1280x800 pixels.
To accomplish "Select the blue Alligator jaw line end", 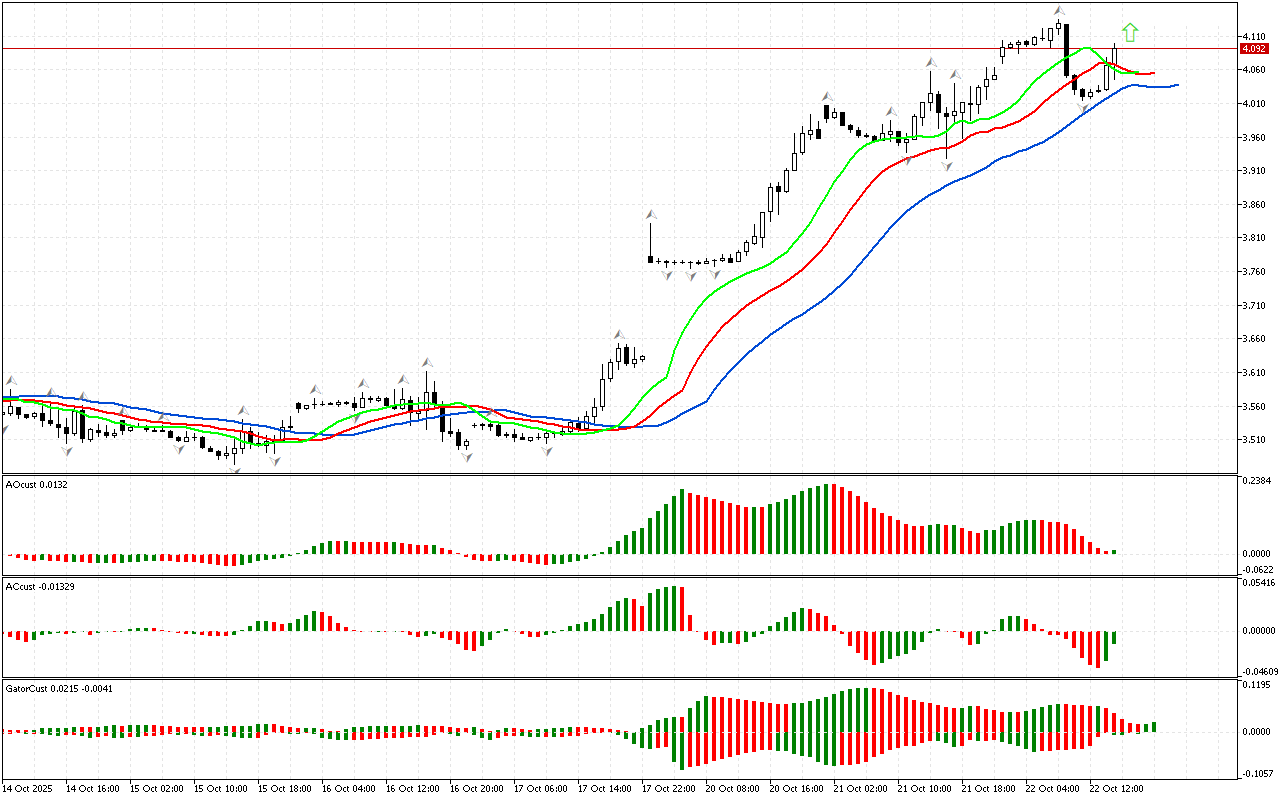I will tap(1175, 85).
